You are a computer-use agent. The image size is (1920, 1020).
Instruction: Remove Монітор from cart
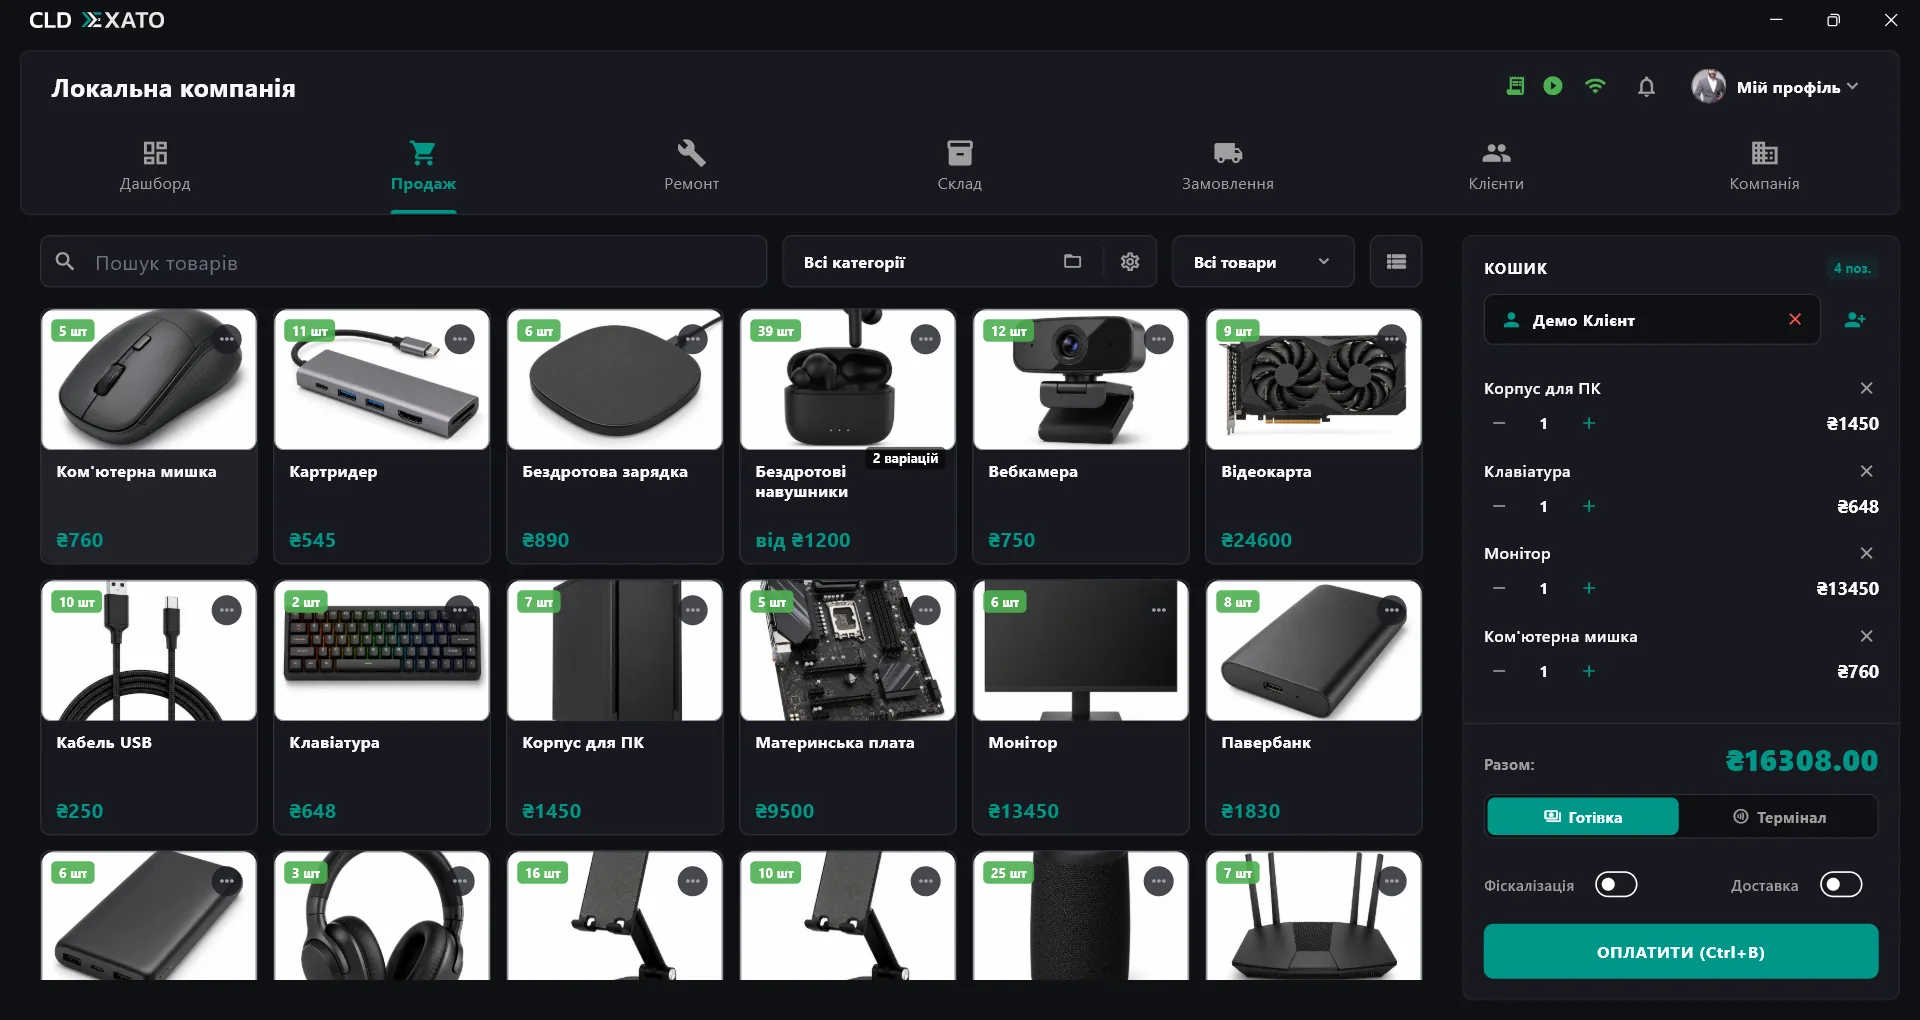pyautogui.click(x=1866, y=553)
